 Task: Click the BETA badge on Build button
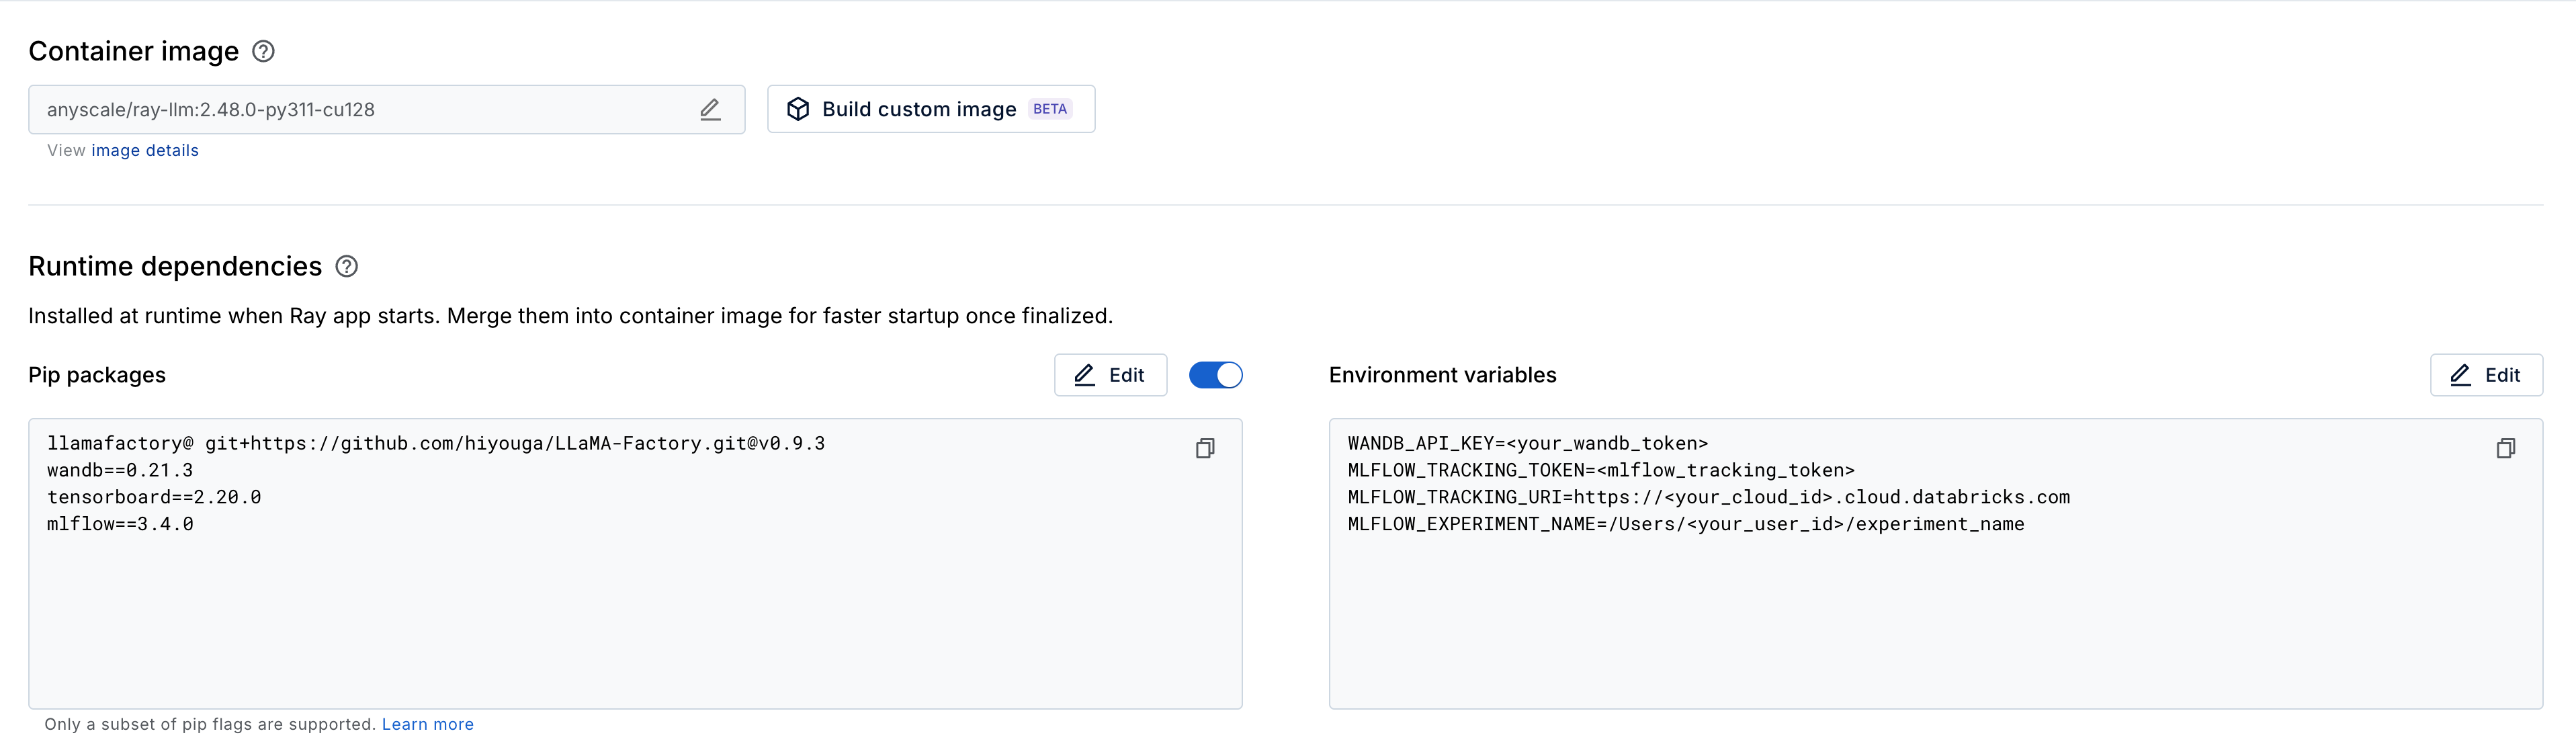pos(1049,109)
